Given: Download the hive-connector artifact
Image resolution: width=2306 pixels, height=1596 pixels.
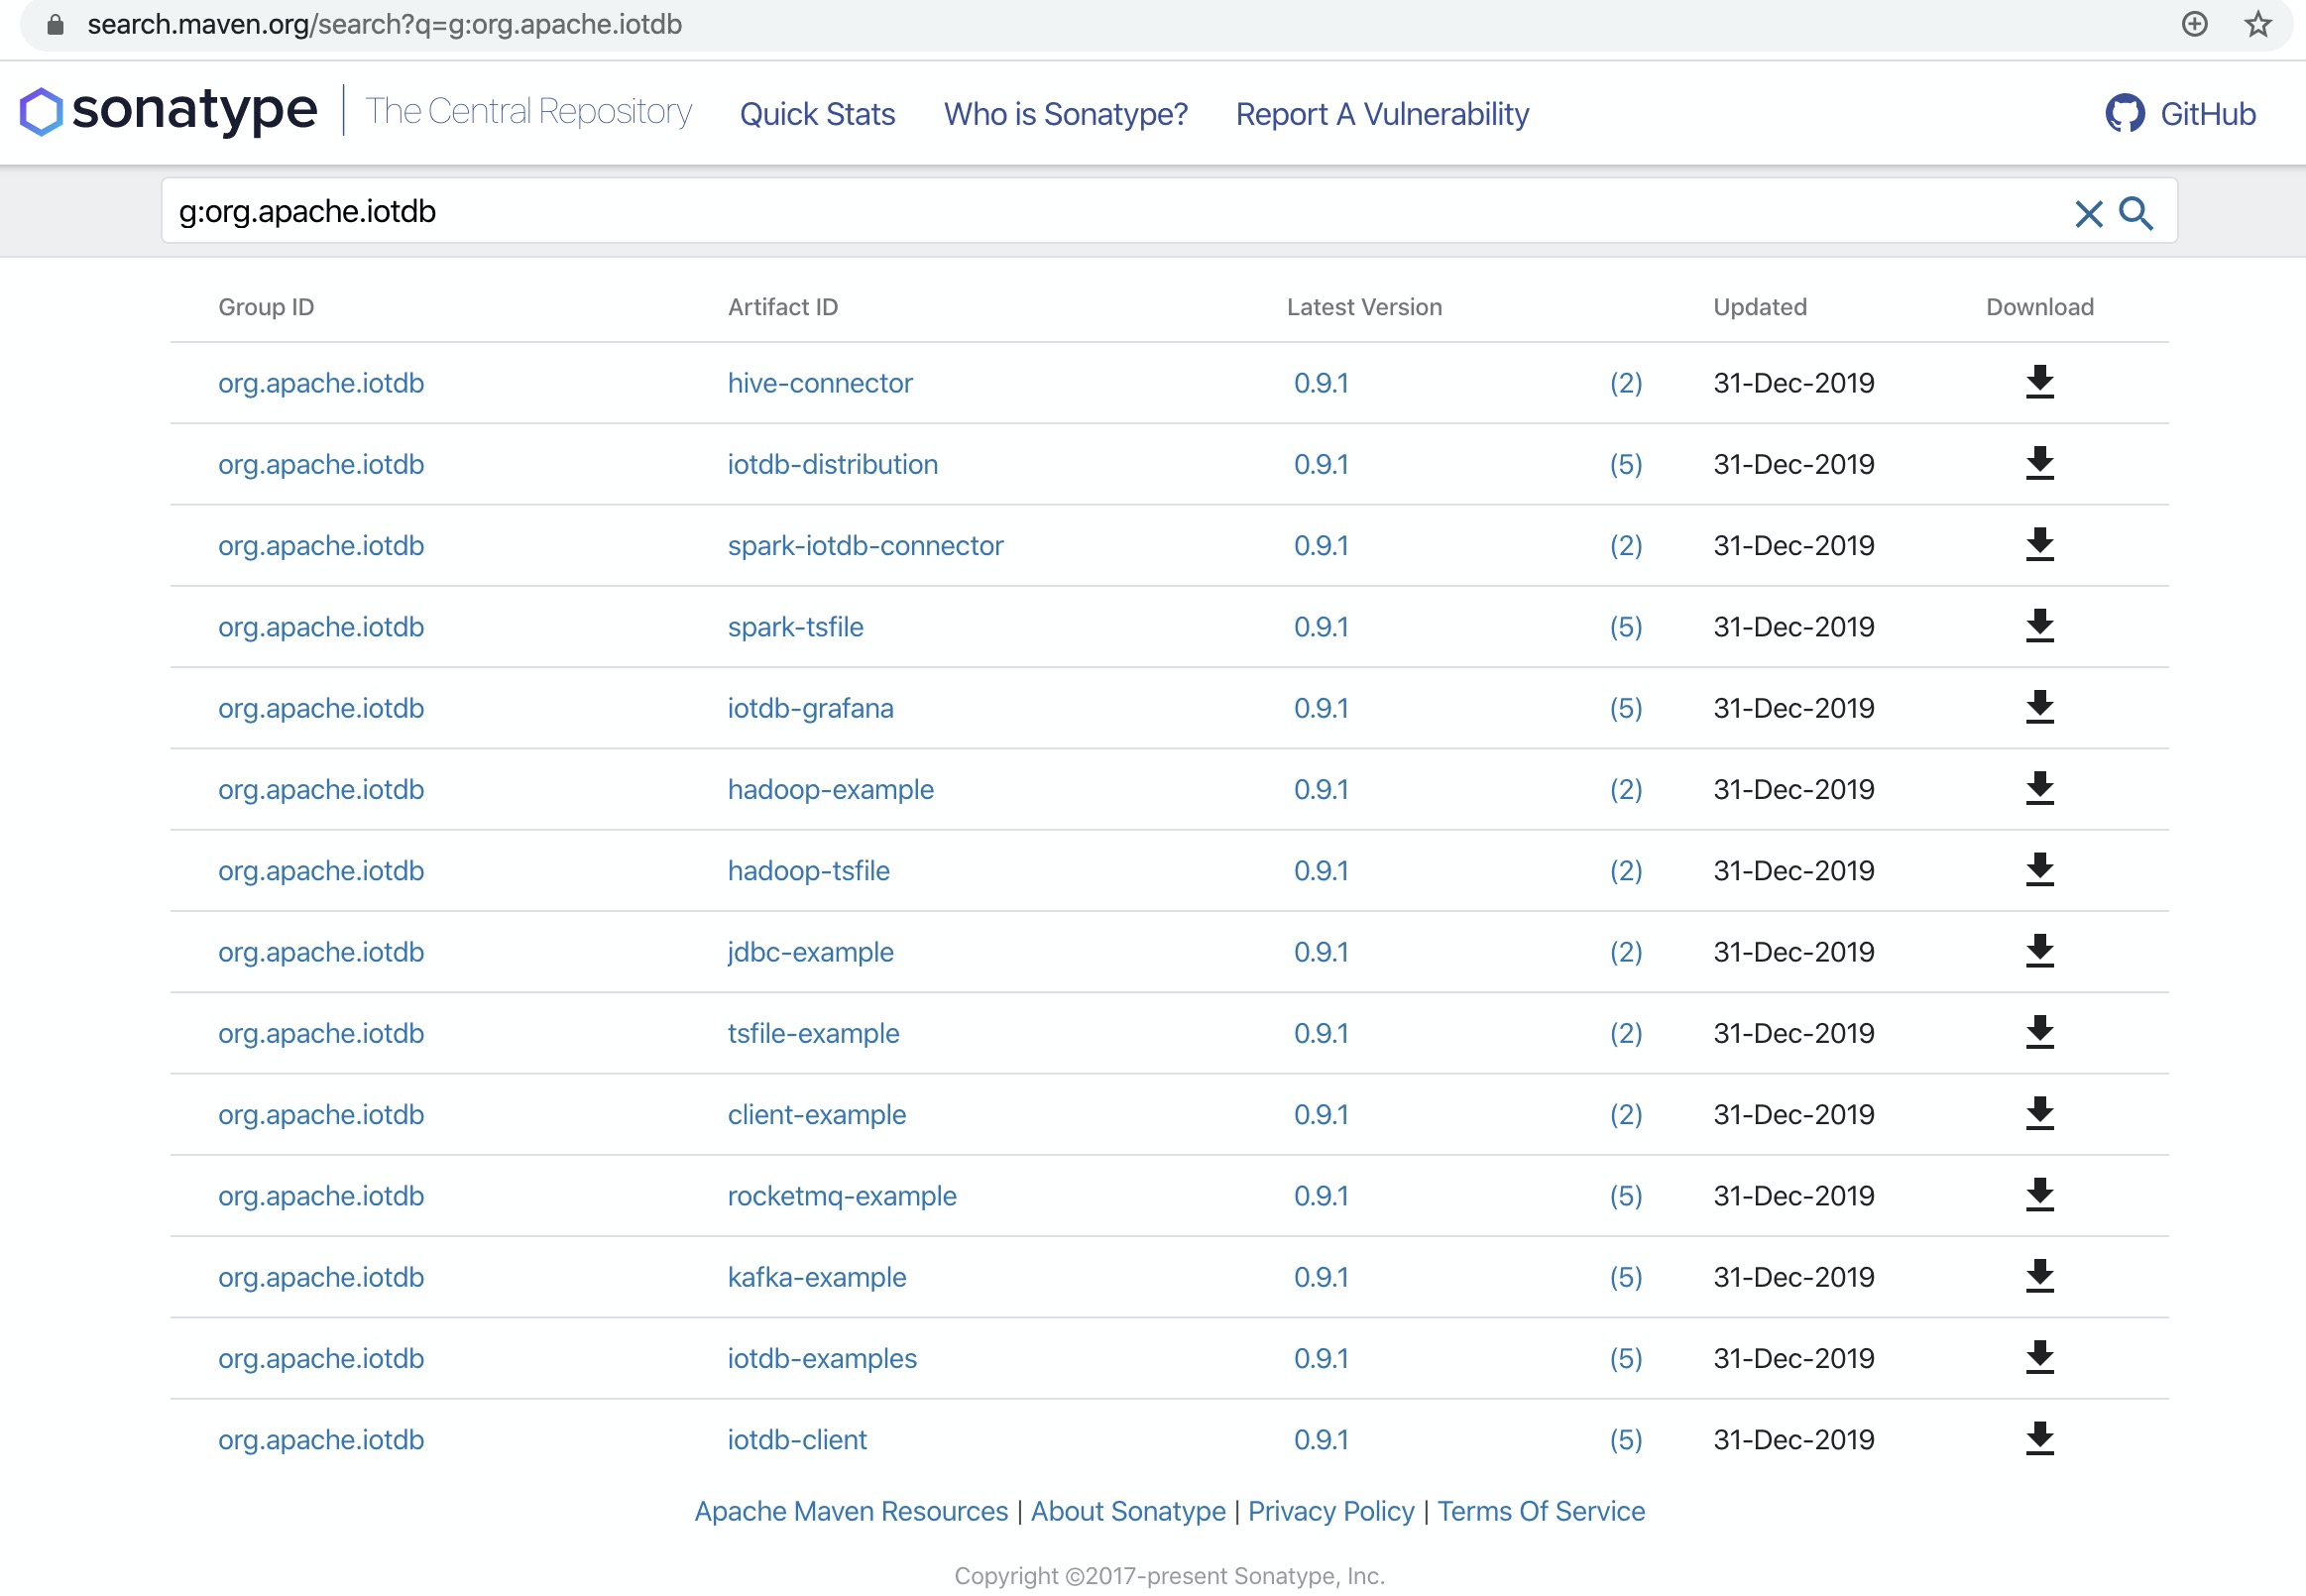Looking at the screenshot, I should coord(2039,382).
